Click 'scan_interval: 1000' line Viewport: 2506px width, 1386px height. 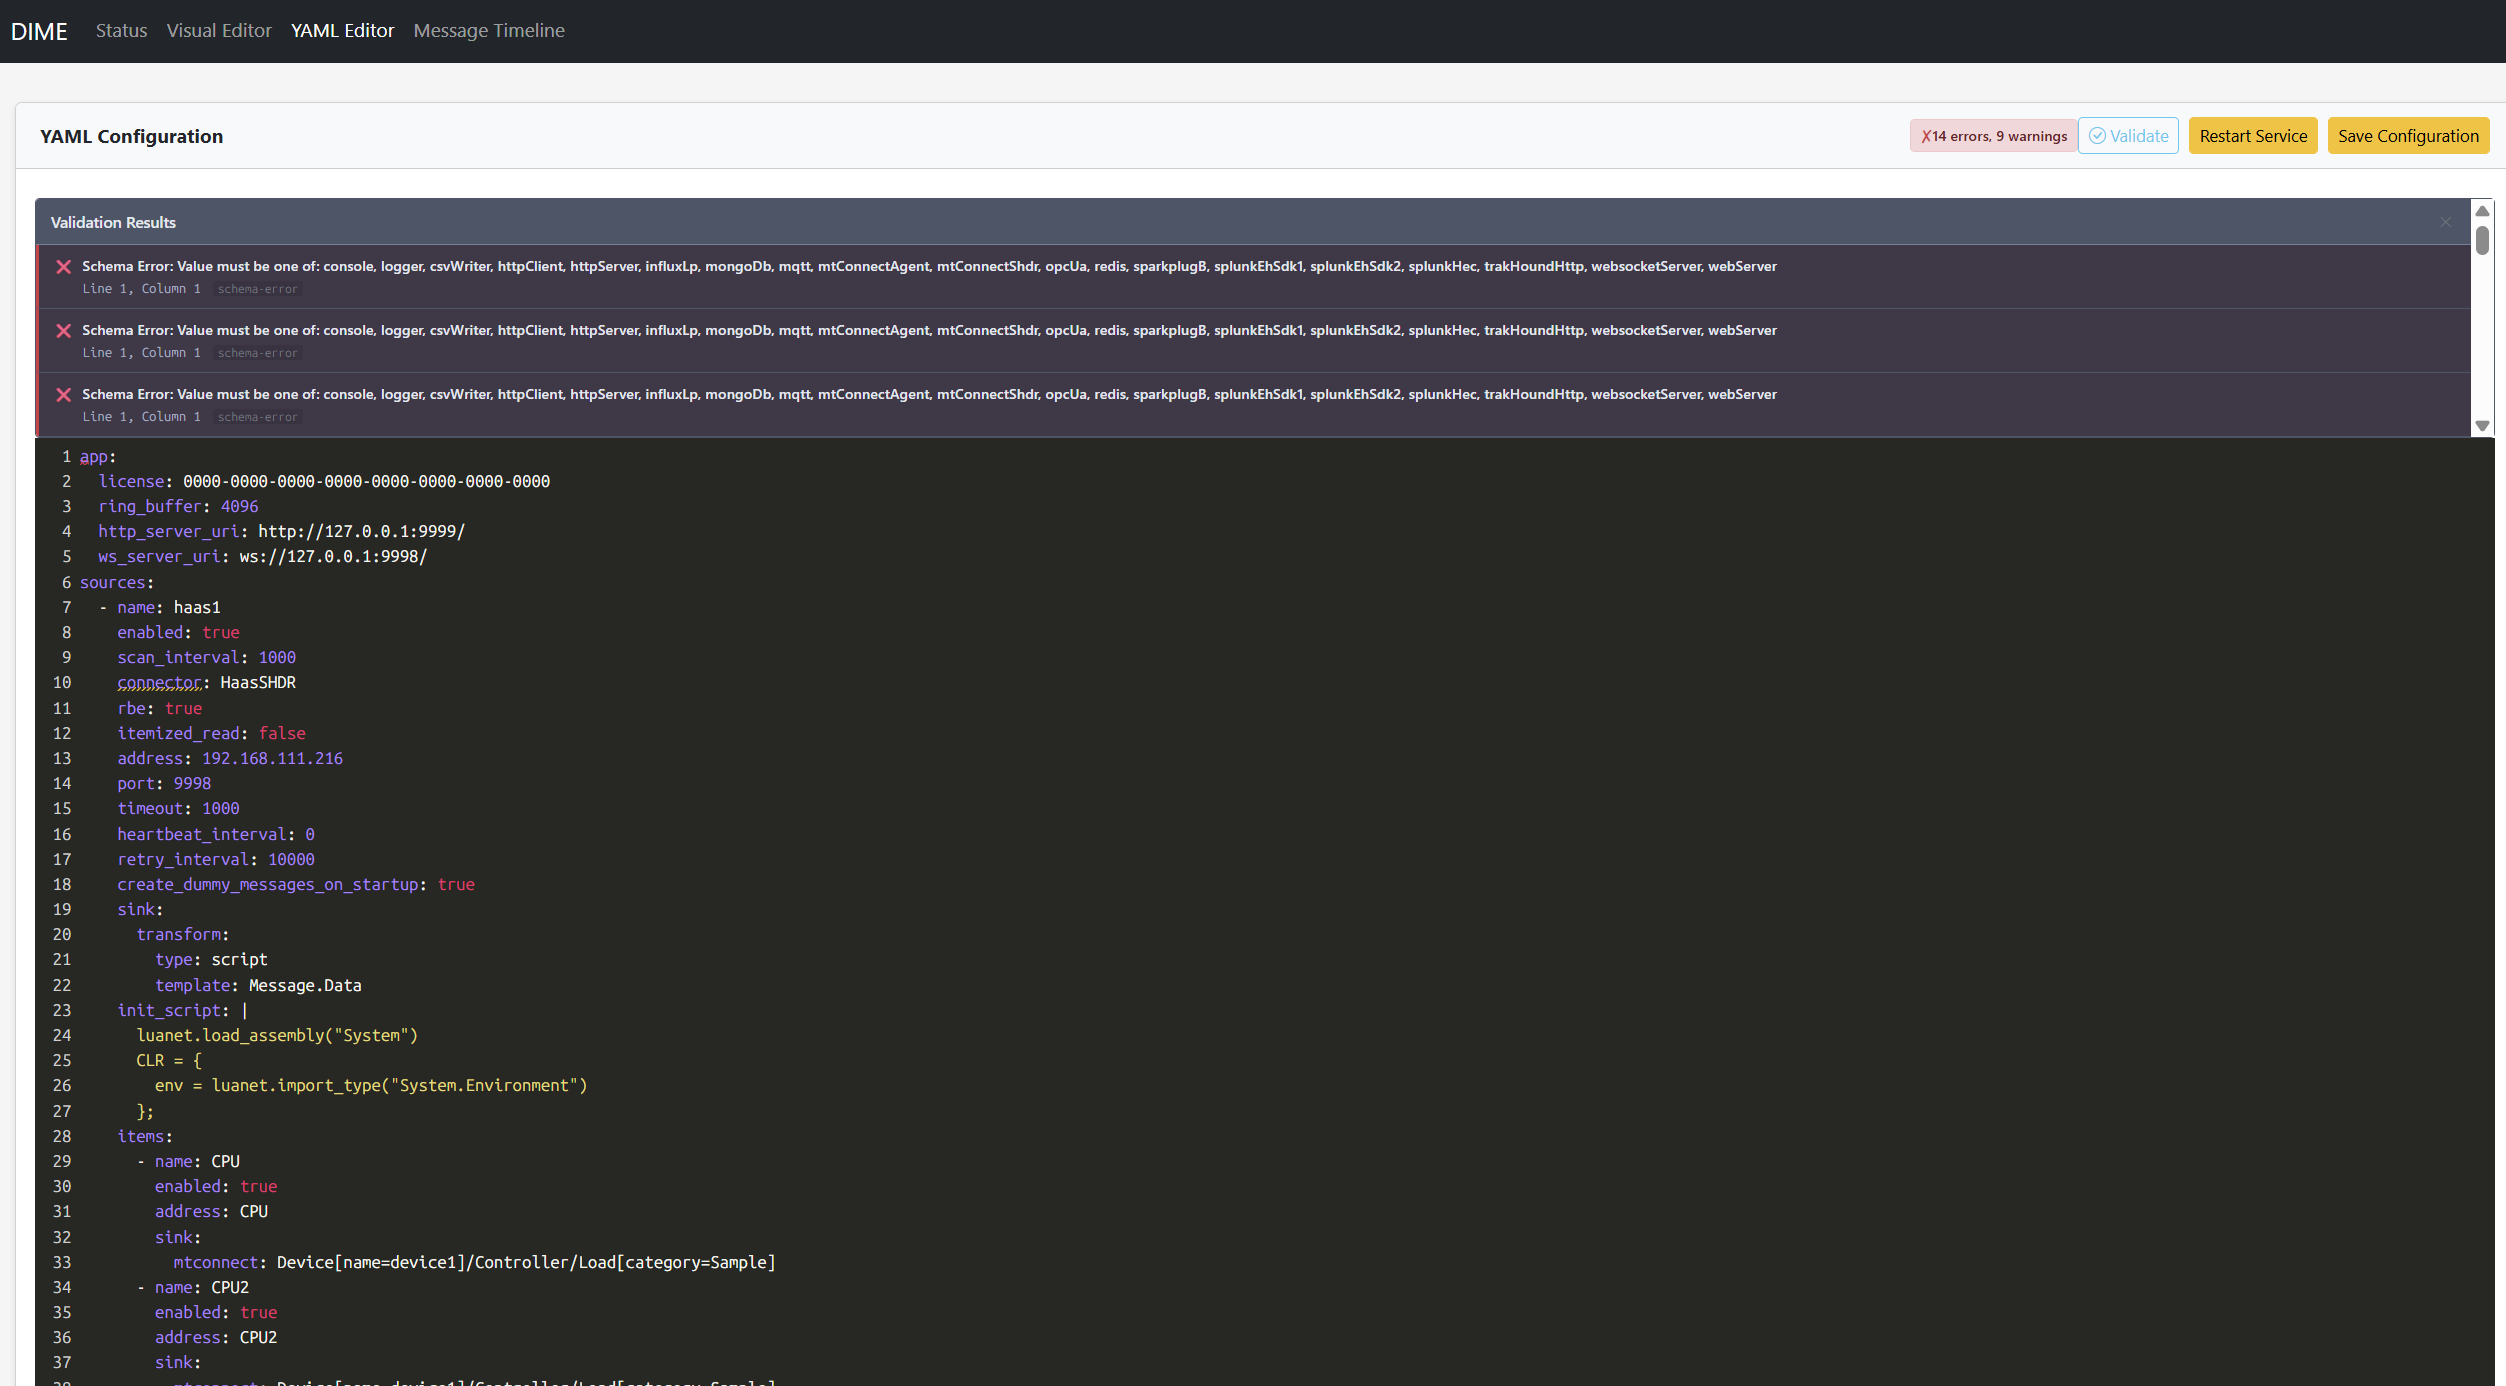click(206, 658)
